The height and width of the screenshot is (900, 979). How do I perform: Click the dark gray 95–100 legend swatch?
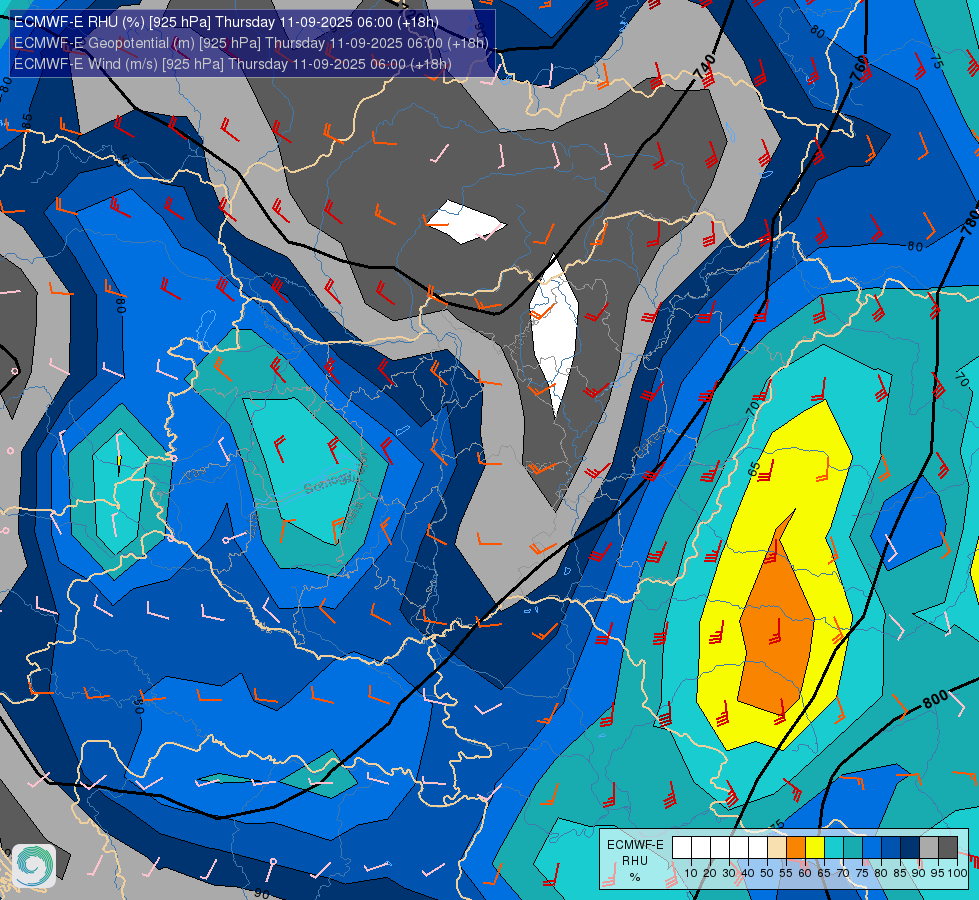coord(948,848)
